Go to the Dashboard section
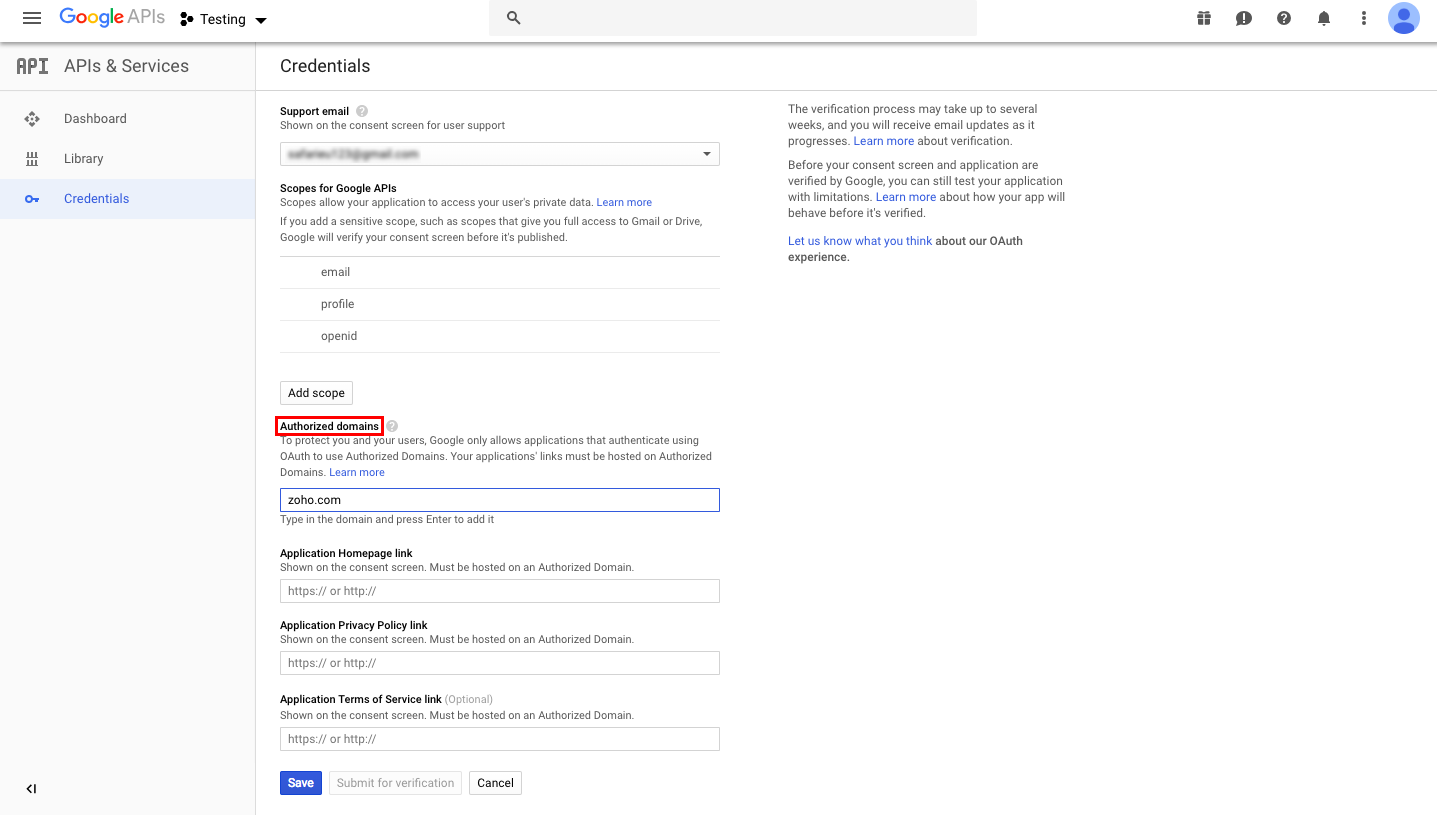 coord(95,118)
